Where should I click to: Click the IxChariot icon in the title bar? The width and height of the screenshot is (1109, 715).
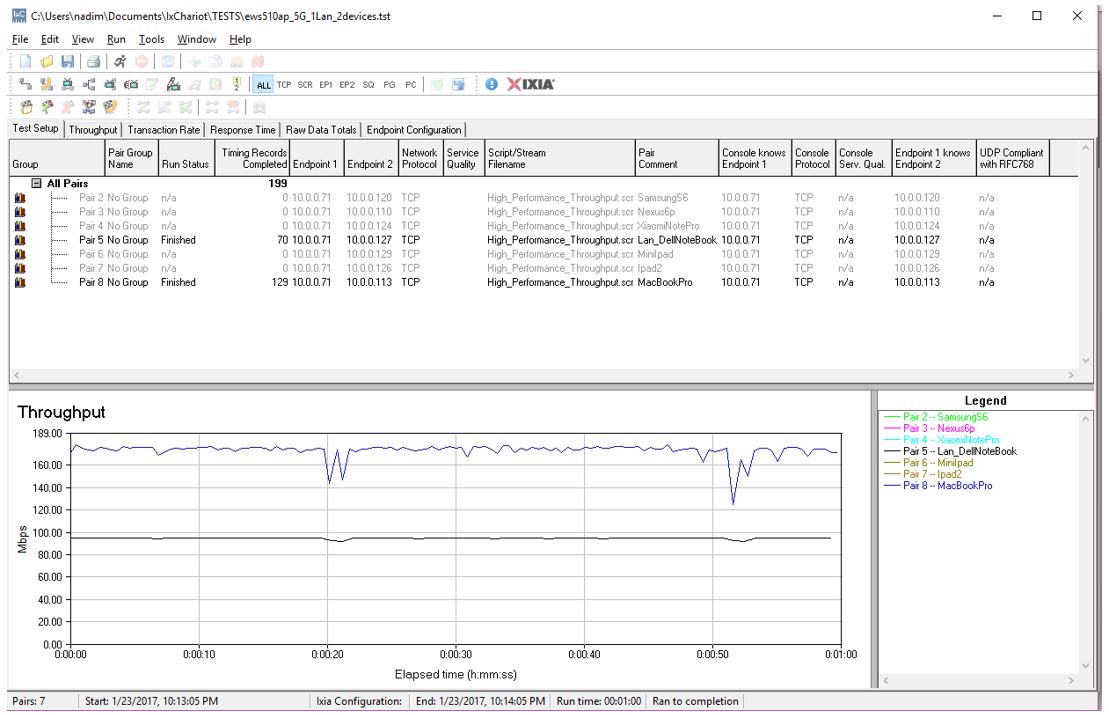[x=19, y=16]
